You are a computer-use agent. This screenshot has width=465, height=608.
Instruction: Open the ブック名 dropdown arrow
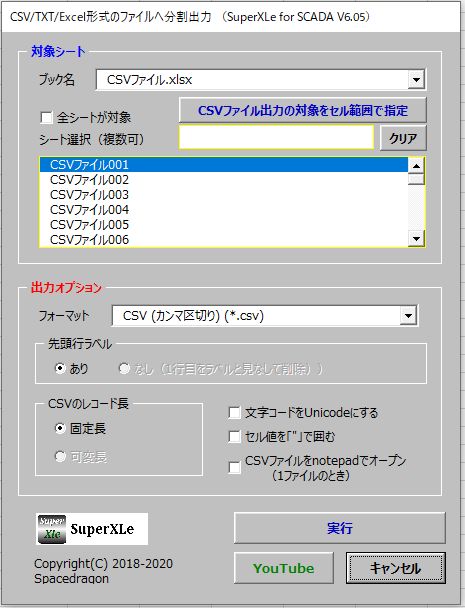[x=416, y=80]
